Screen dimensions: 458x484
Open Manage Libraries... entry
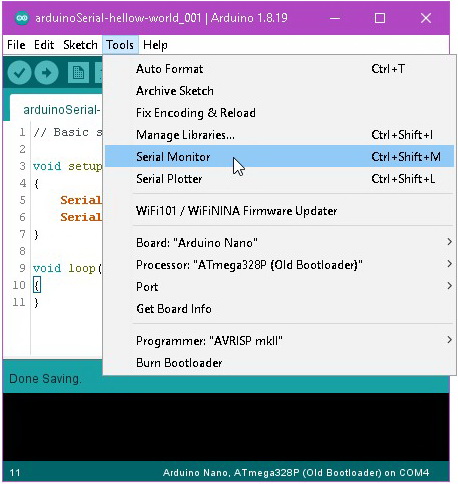[x=279, y=135]
